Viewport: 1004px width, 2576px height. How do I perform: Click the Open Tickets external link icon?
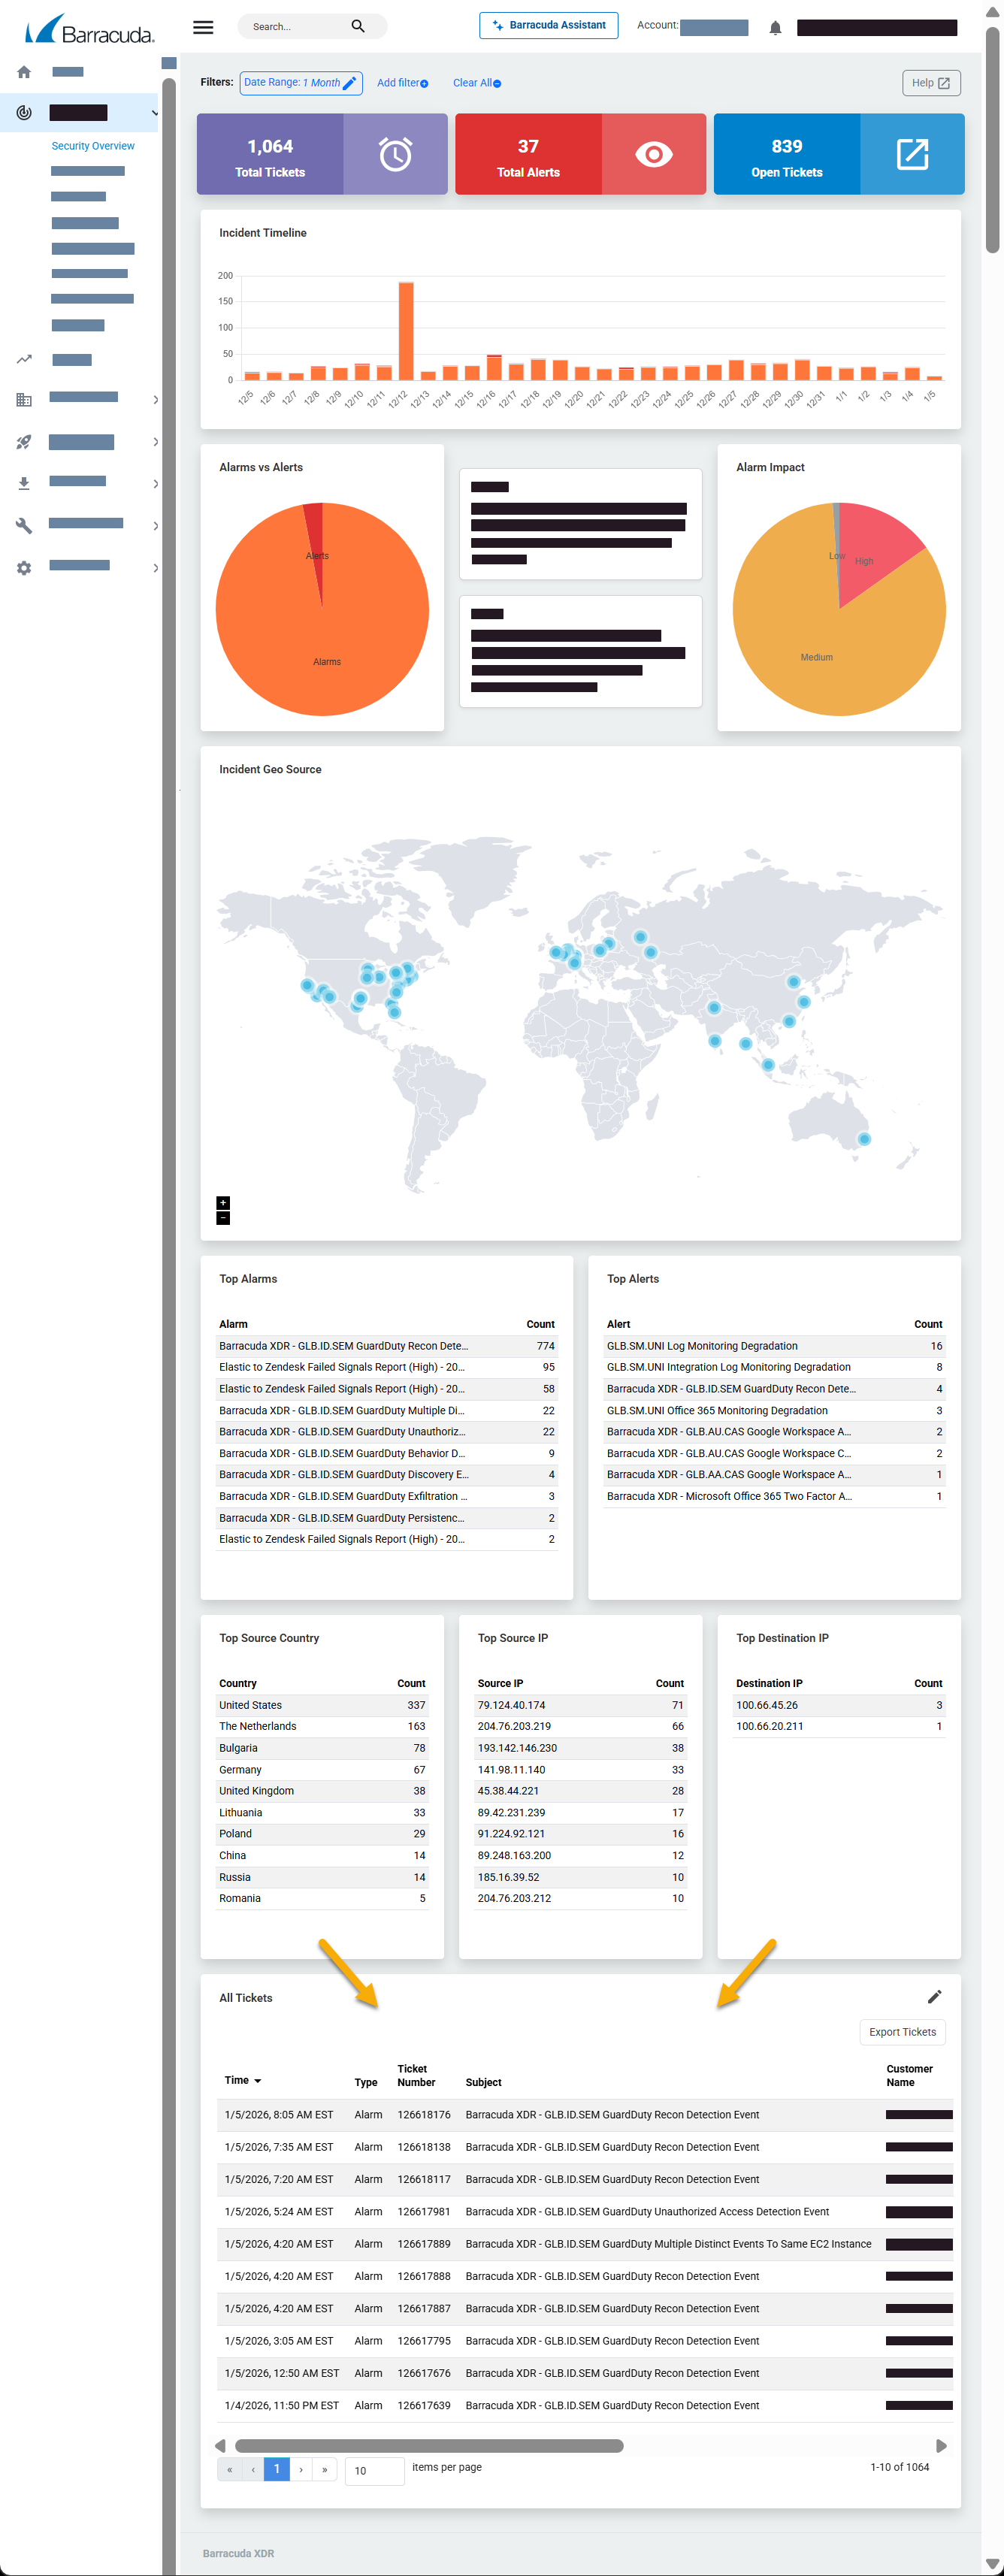point(912,154)
